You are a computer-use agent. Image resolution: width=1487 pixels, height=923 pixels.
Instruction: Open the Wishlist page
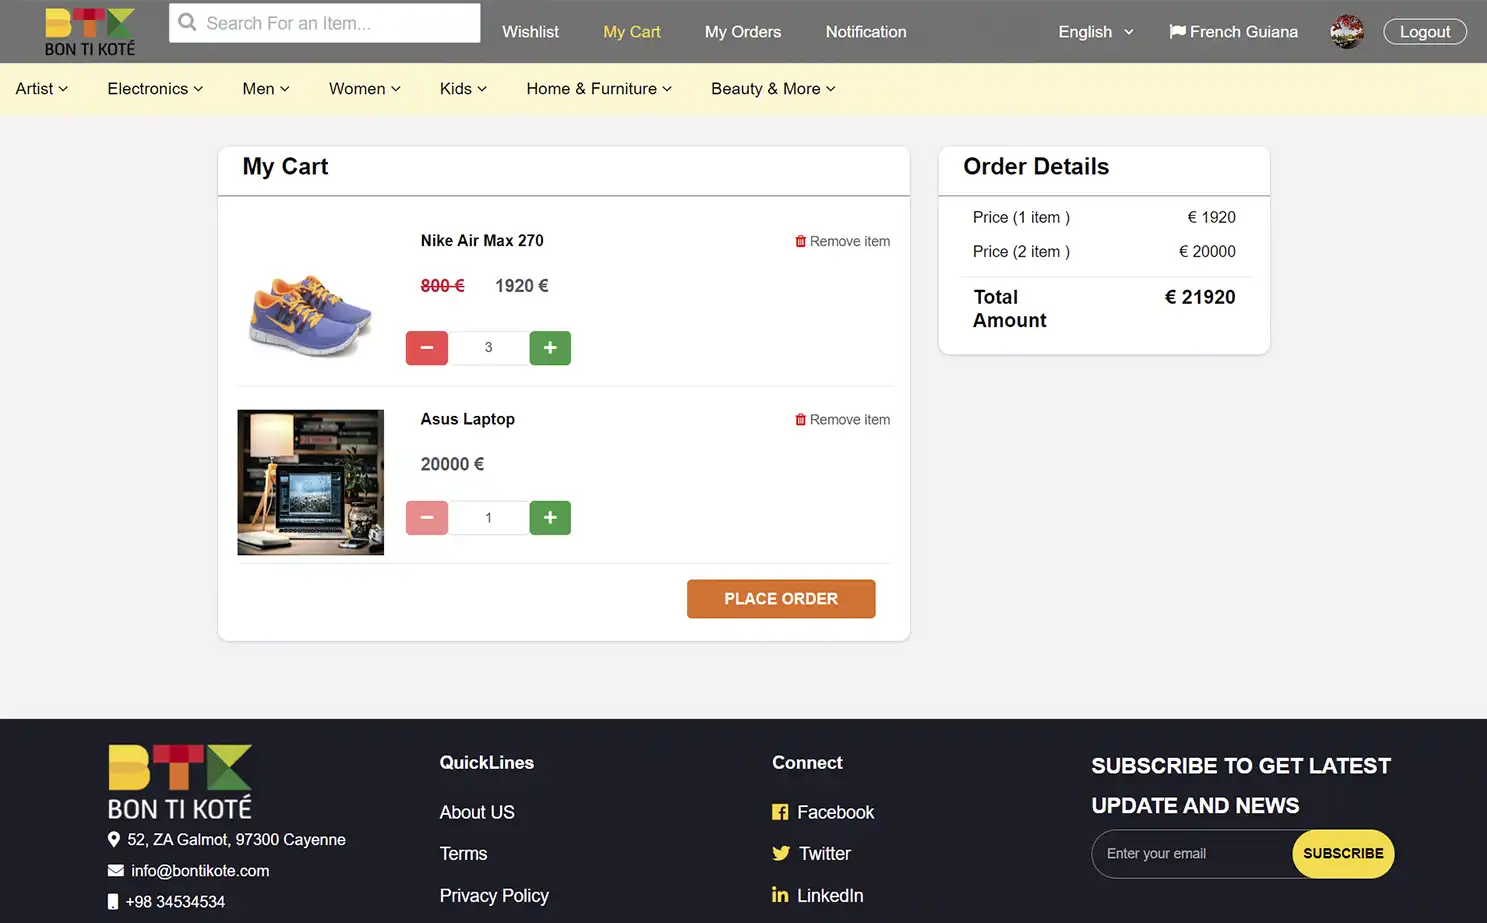[530, 31]
